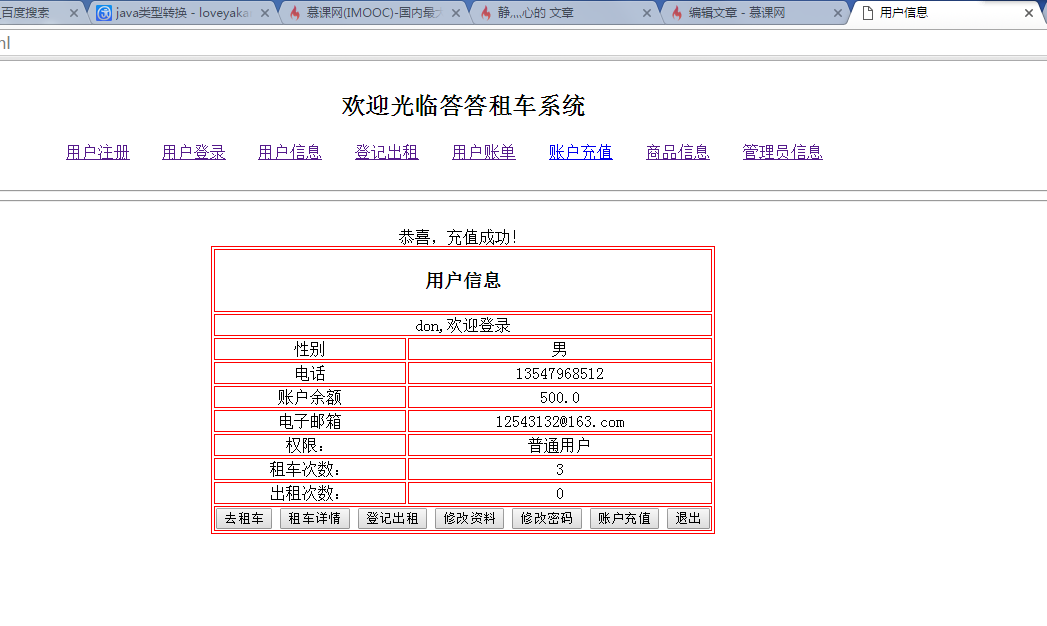The image size is (1047, 626).
Task: Click the 租车次数 value 3
Action: 560,470
